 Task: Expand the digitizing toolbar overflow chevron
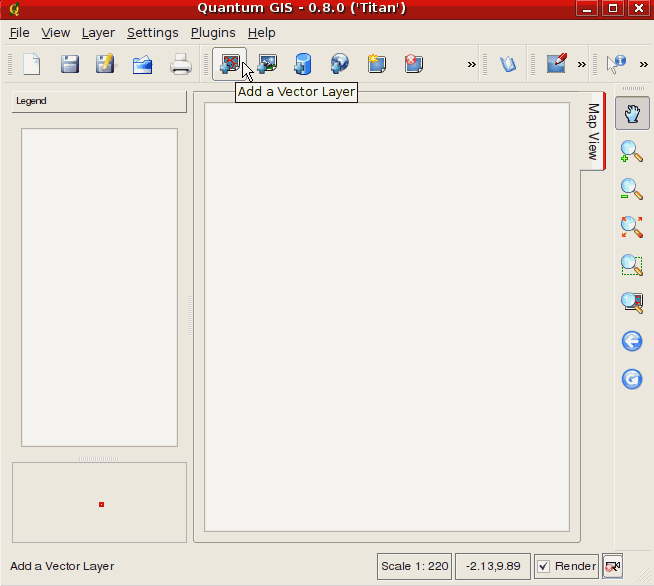click(x=581, y=65)
